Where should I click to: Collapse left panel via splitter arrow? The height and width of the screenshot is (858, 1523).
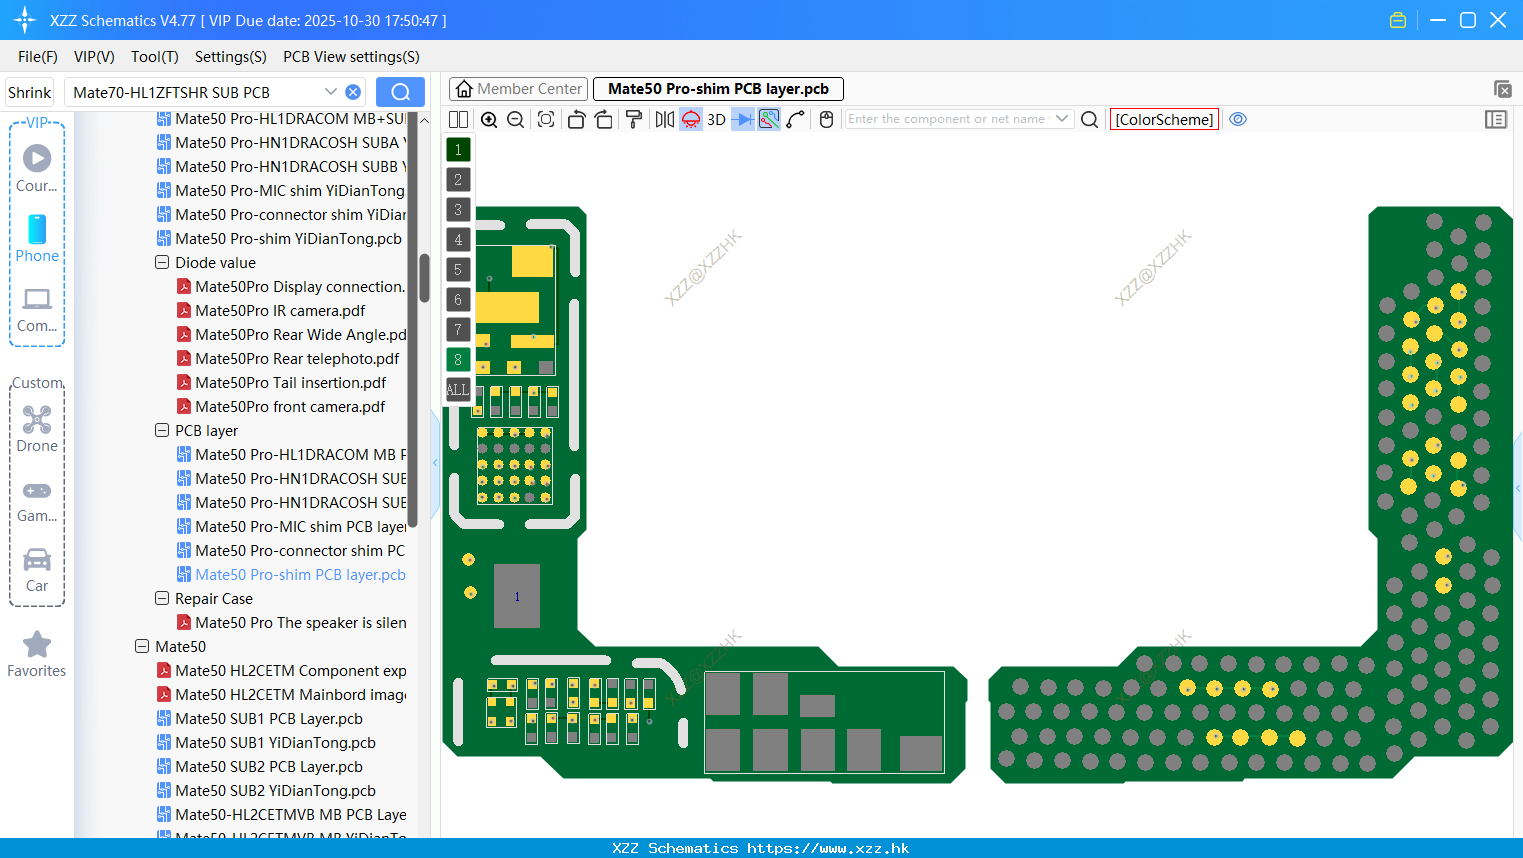(x=435, y=463)
